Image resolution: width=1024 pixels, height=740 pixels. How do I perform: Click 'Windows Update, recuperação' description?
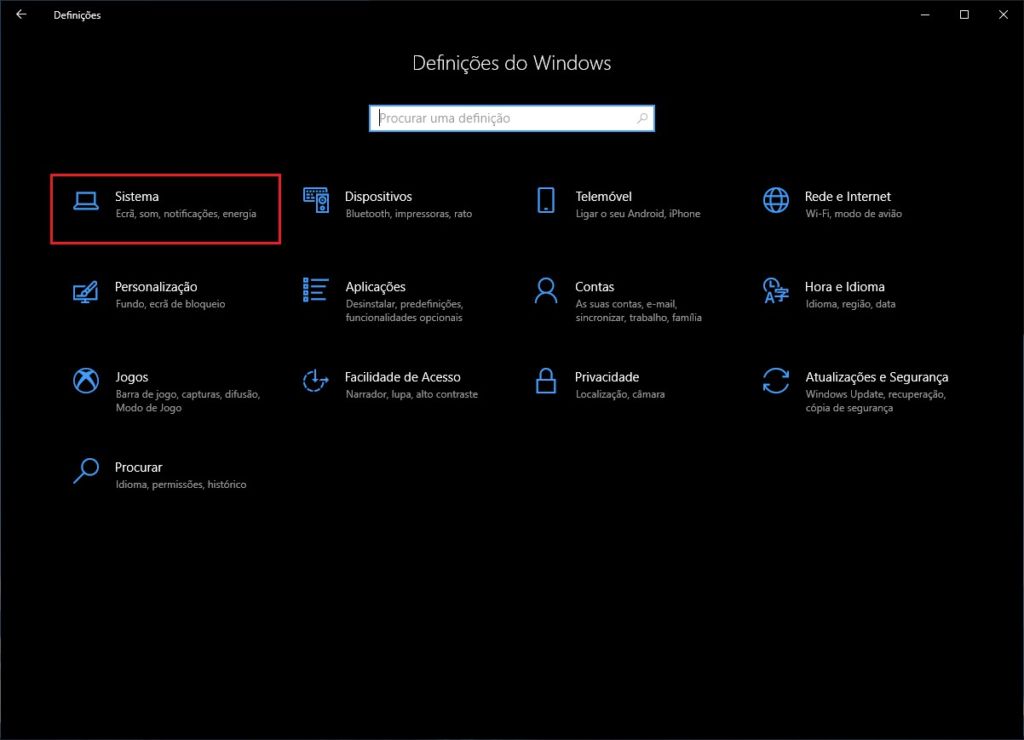click(x=875, y=394)
